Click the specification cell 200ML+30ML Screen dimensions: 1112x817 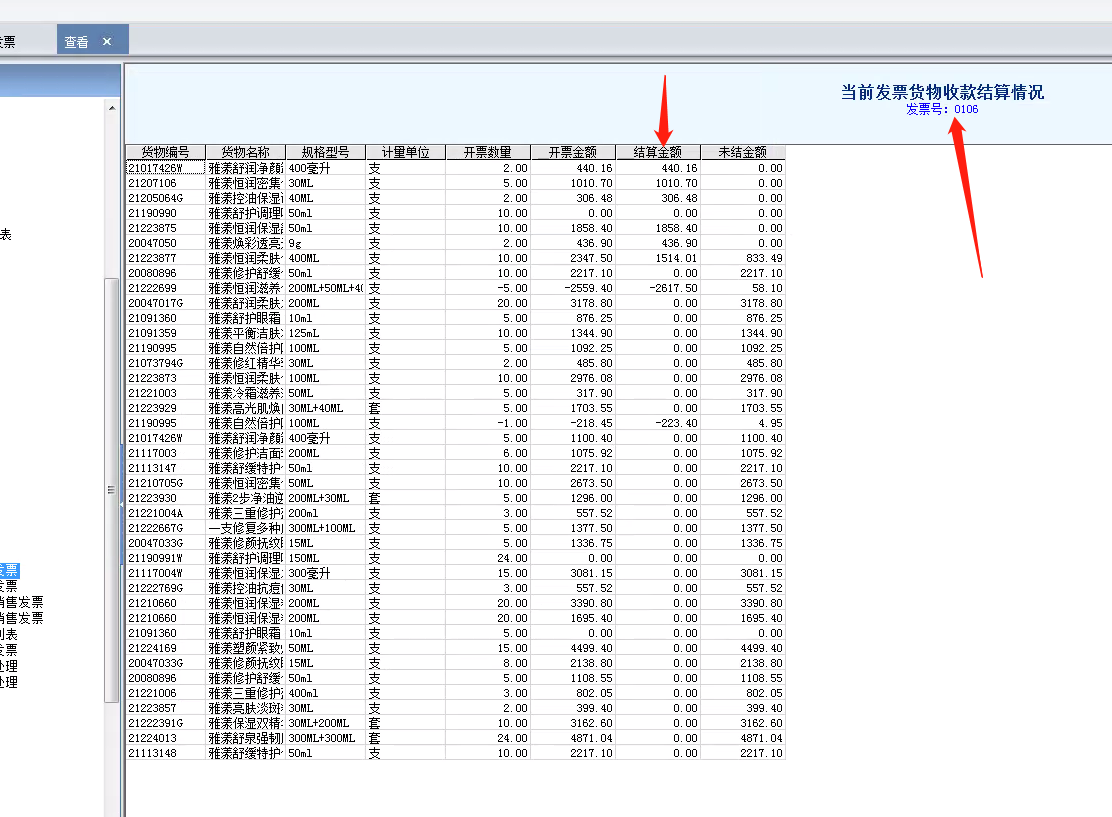(326, 498)
